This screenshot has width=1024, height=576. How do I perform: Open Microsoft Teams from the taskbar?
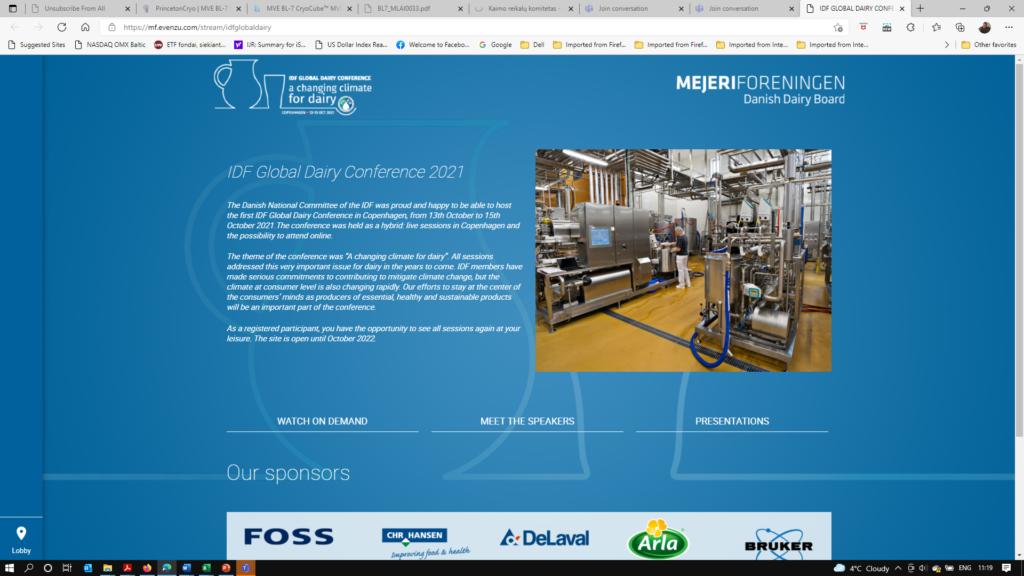click(x=246, y=568)
